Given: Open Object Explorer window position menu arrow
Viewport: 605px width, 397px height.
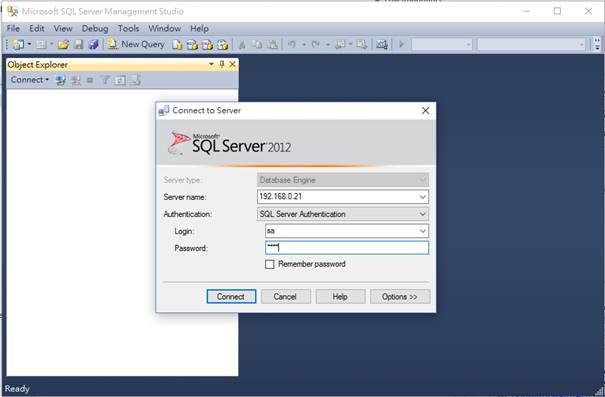Looking at the screenshot, I should pyautogui.click(x=211, y=64).
